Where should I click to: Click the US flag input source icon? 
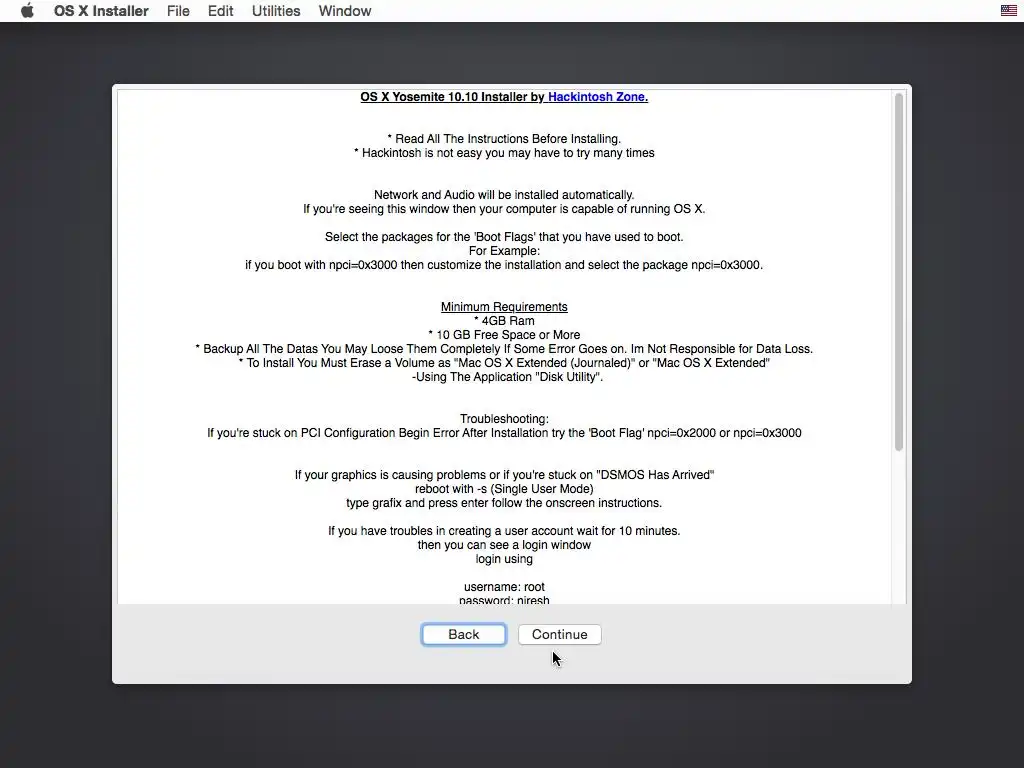1008,10
